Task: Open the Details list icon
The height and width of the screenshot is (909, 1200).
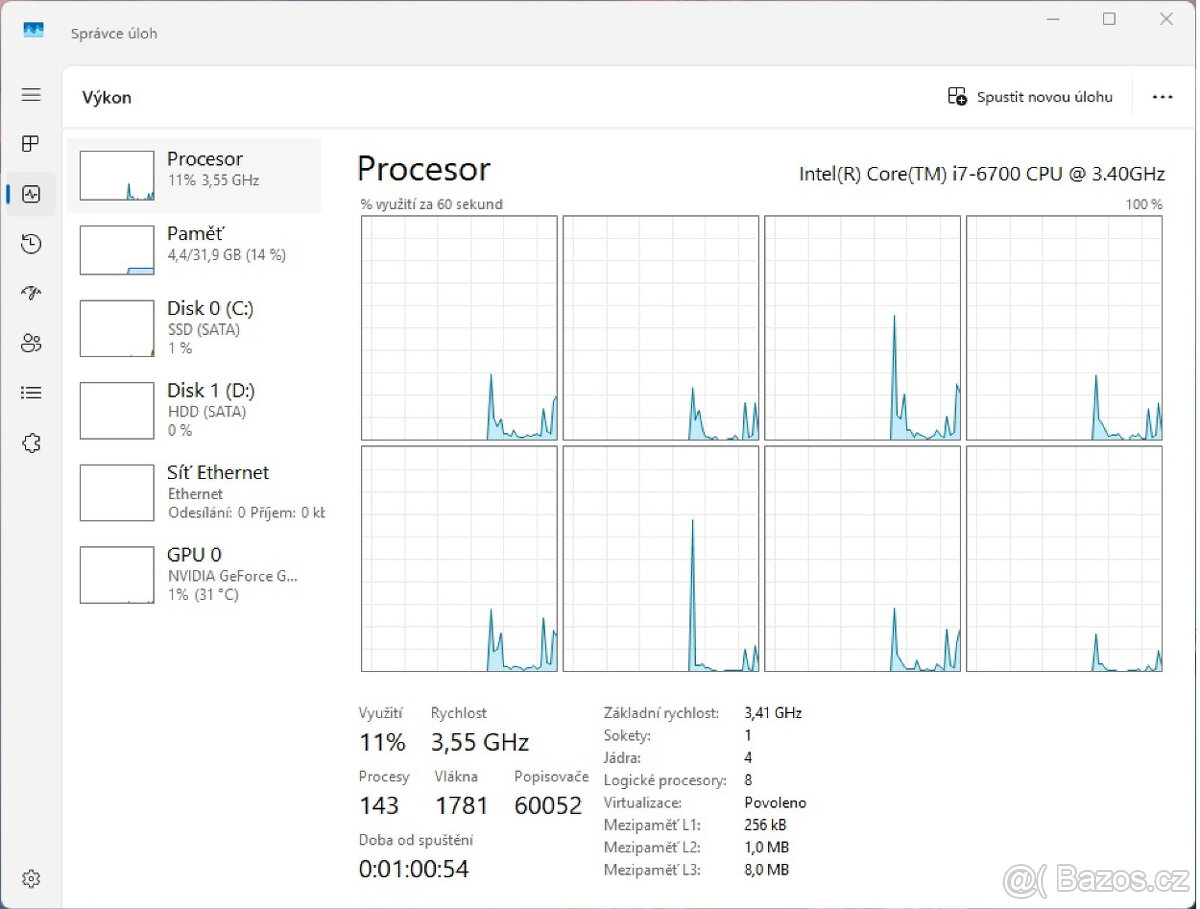Action: (x=31, y=392)
